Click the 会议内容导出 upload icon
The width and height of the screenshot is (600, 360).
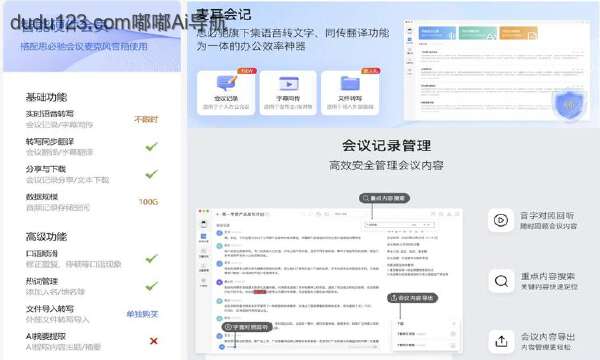click(x=501, y=341)
